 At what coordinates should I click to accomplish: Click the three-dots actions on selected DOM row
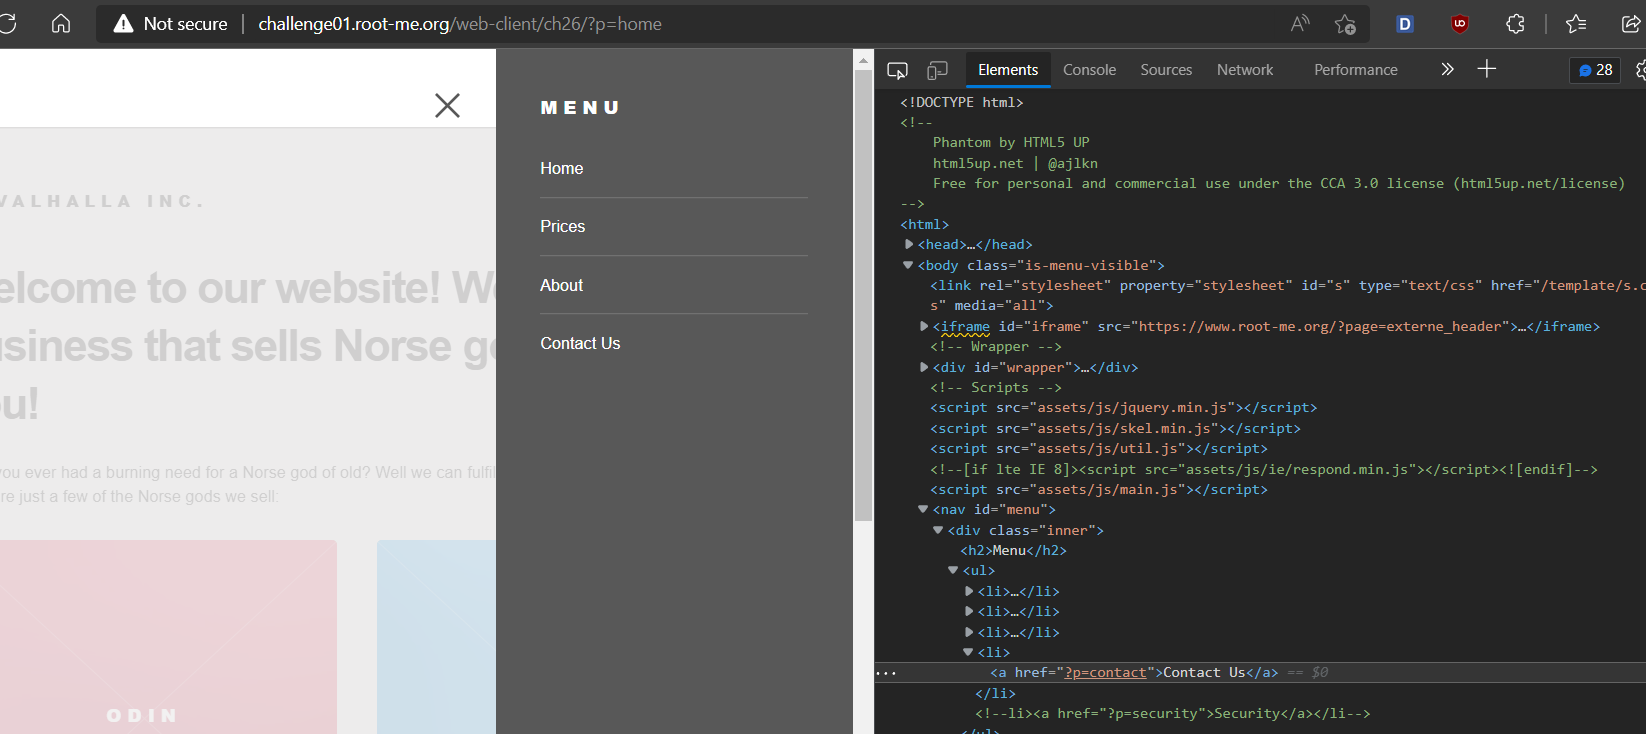tap(886, 673)
